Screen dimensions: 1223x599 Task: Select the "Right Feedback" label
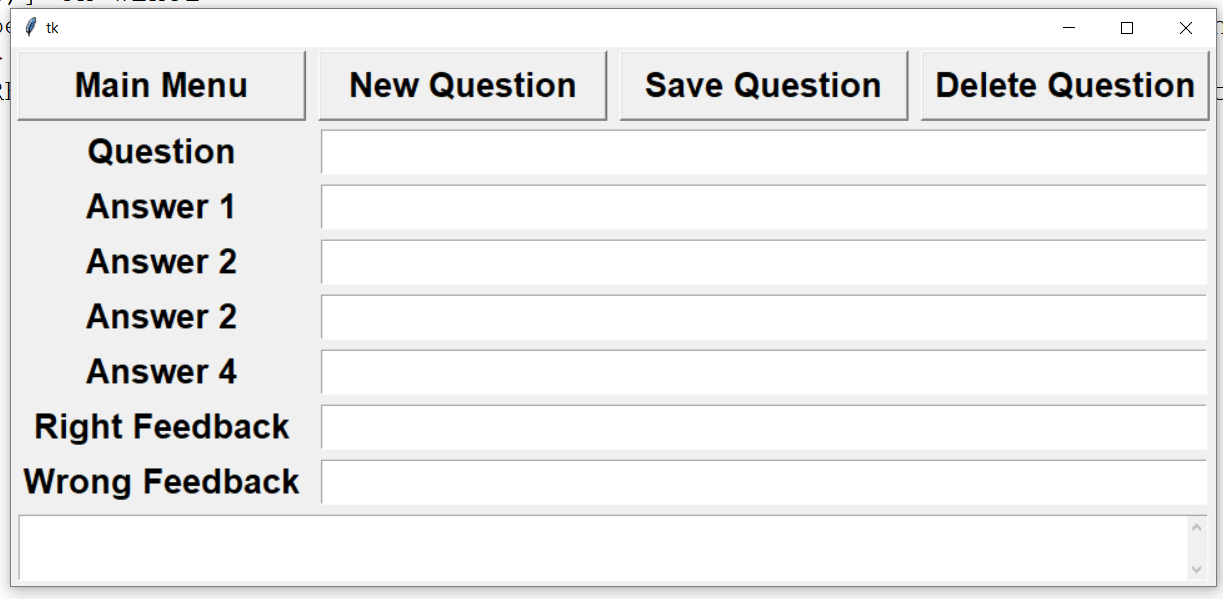tap(161, 427)
